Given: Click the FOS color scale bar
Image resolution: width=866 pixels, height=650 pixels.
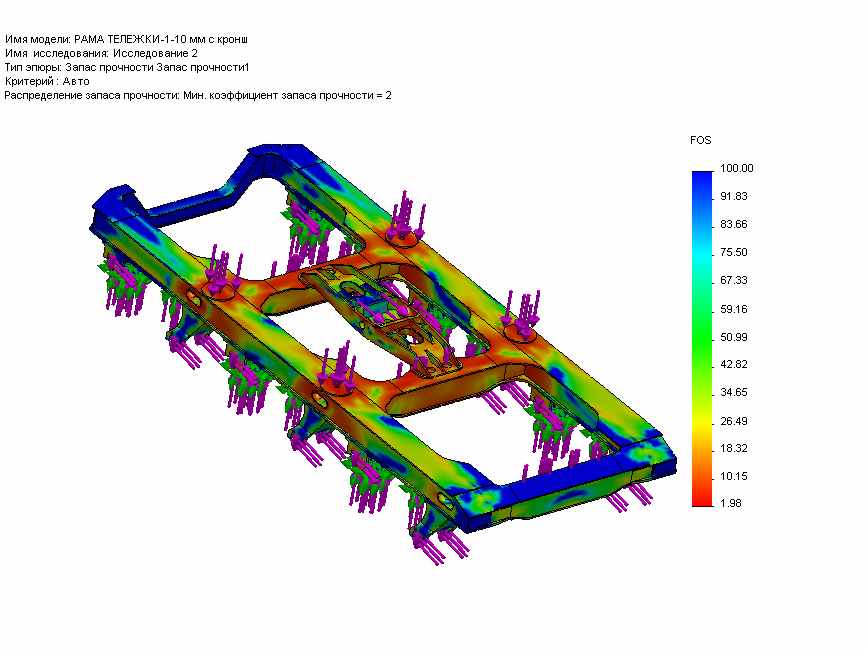Looking at the screenshot, I should tap(703, 339).
